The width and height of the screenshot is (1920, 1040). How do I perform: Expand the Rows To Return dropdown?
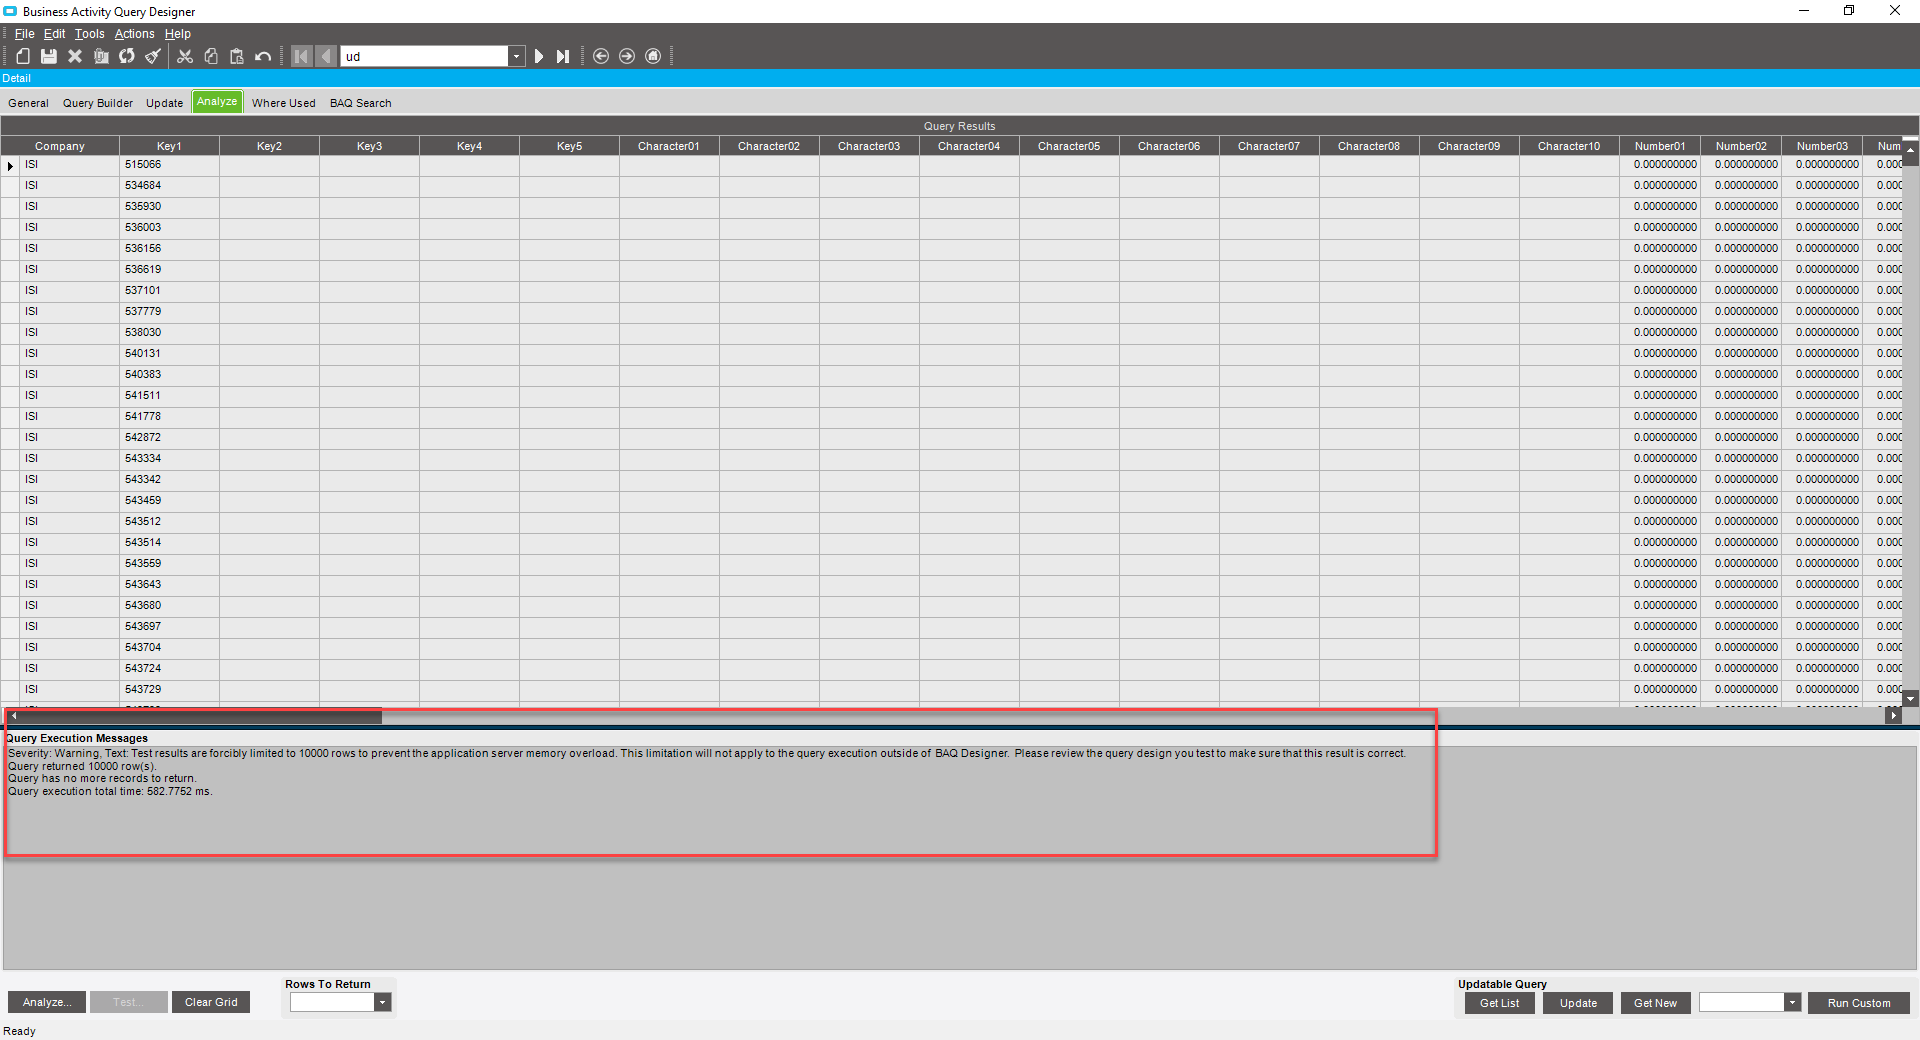tap(382, 1002)
